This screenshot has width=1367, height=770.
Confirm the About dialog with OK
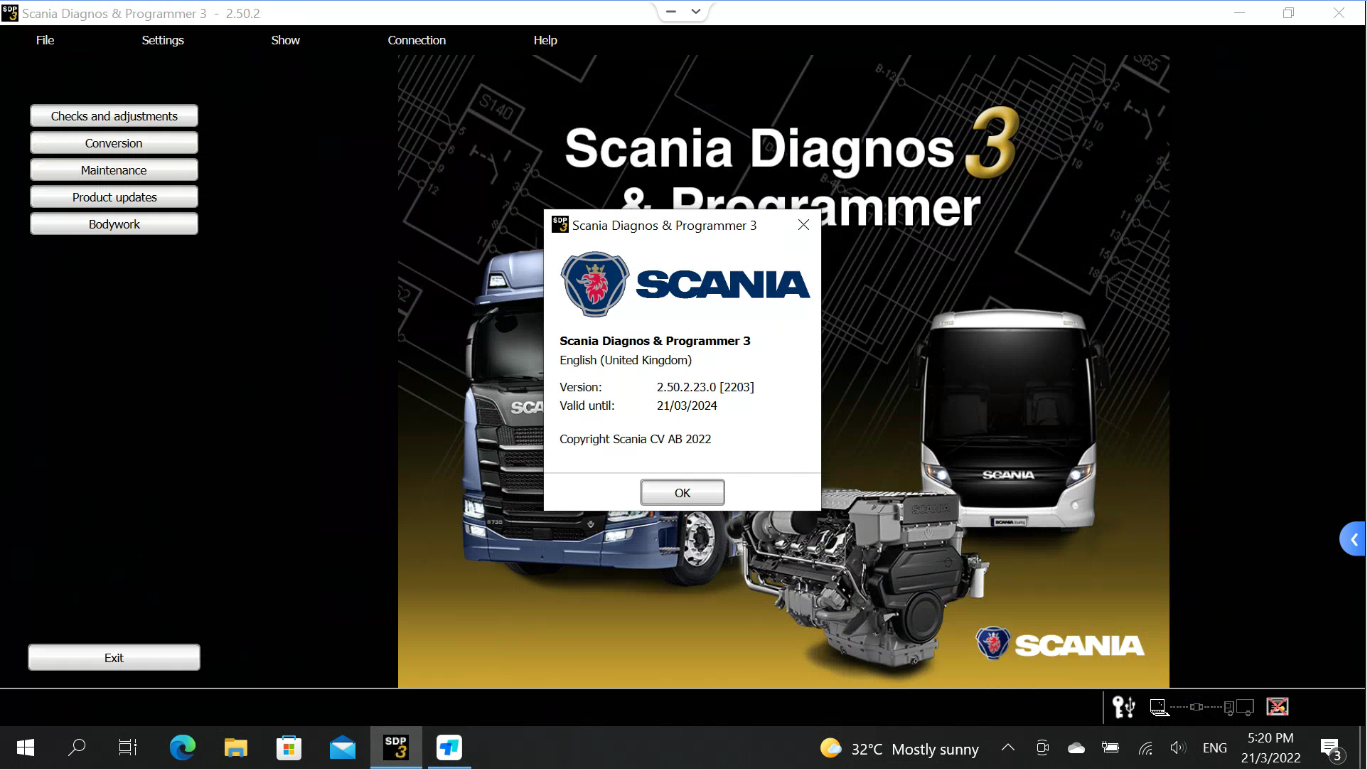pyautogui.click(x=682, y=492)
